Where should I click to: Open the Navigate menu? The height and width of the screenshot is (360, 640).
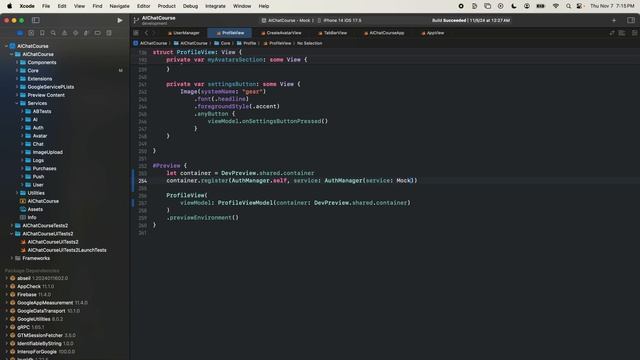[x=120, y=6]
